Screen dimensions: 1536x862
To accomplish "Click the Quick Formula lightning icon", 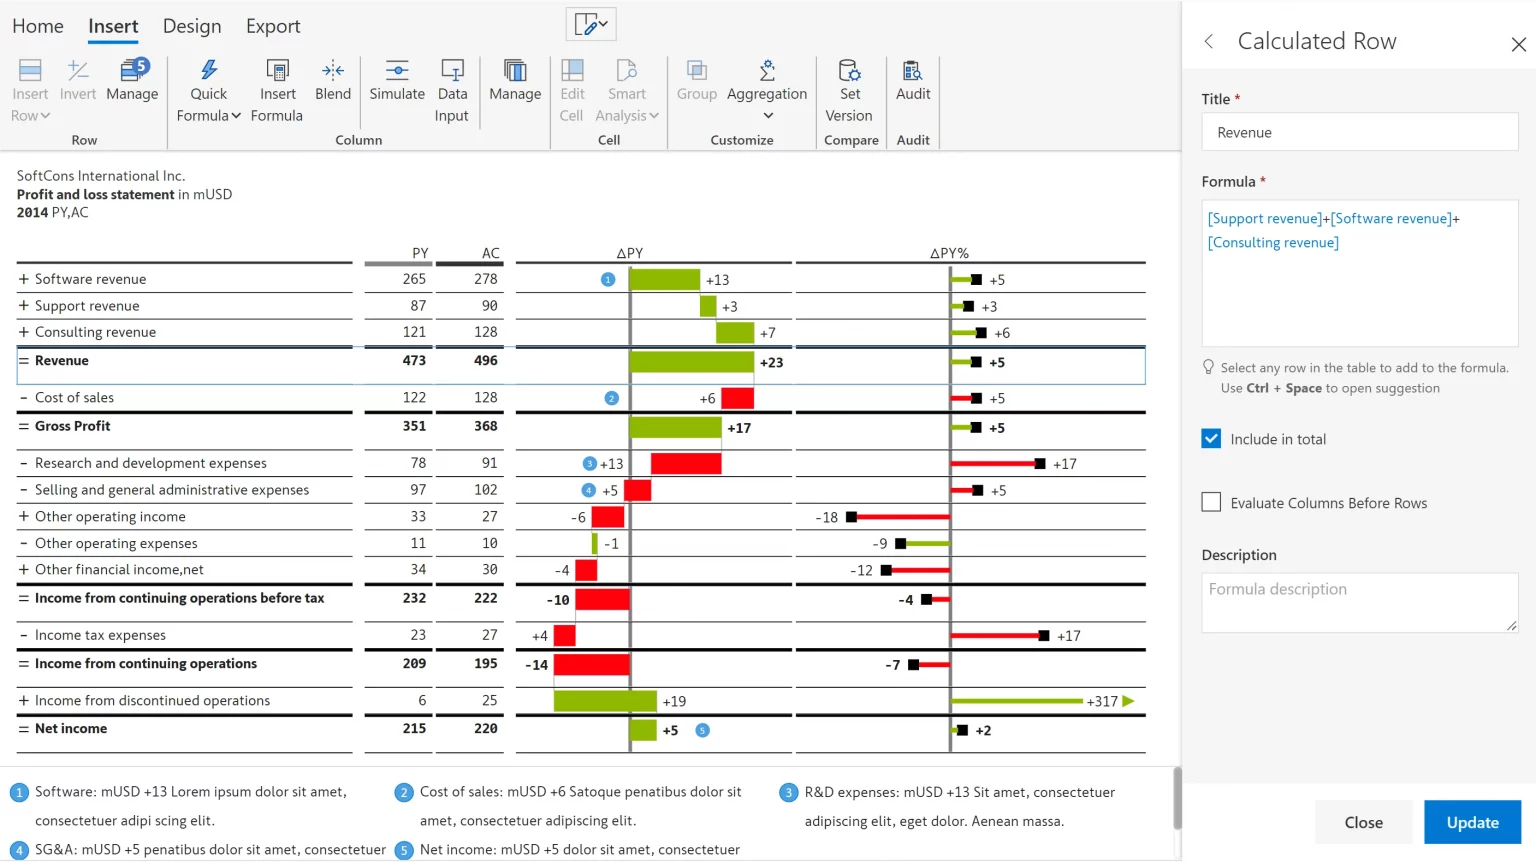I will pos(208,70).
